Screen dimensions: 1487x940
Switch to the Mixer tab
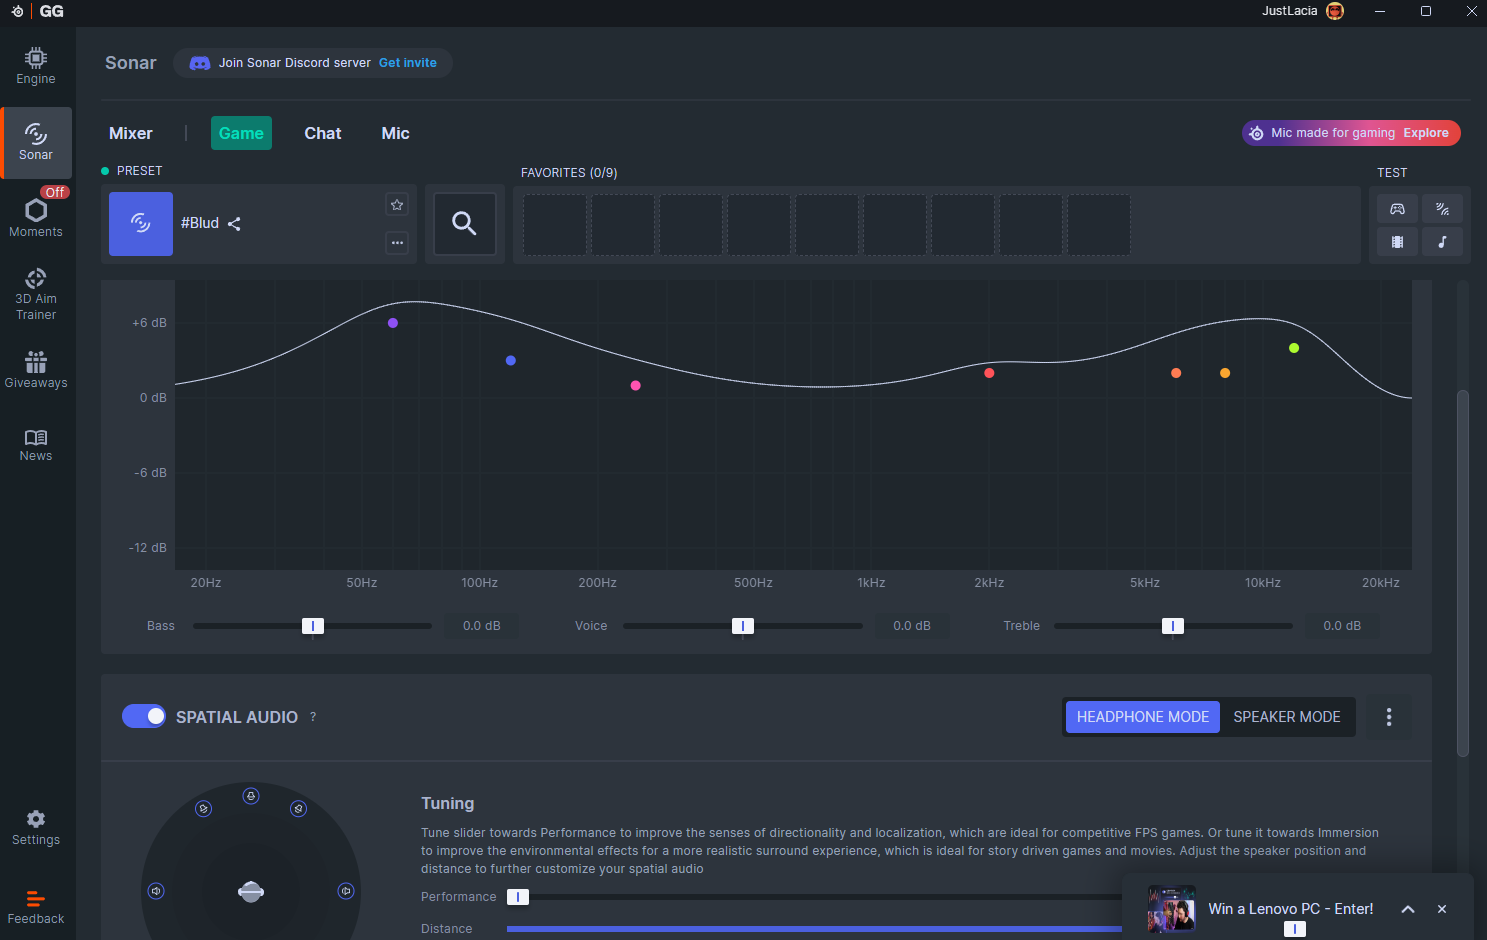[131, 133]
